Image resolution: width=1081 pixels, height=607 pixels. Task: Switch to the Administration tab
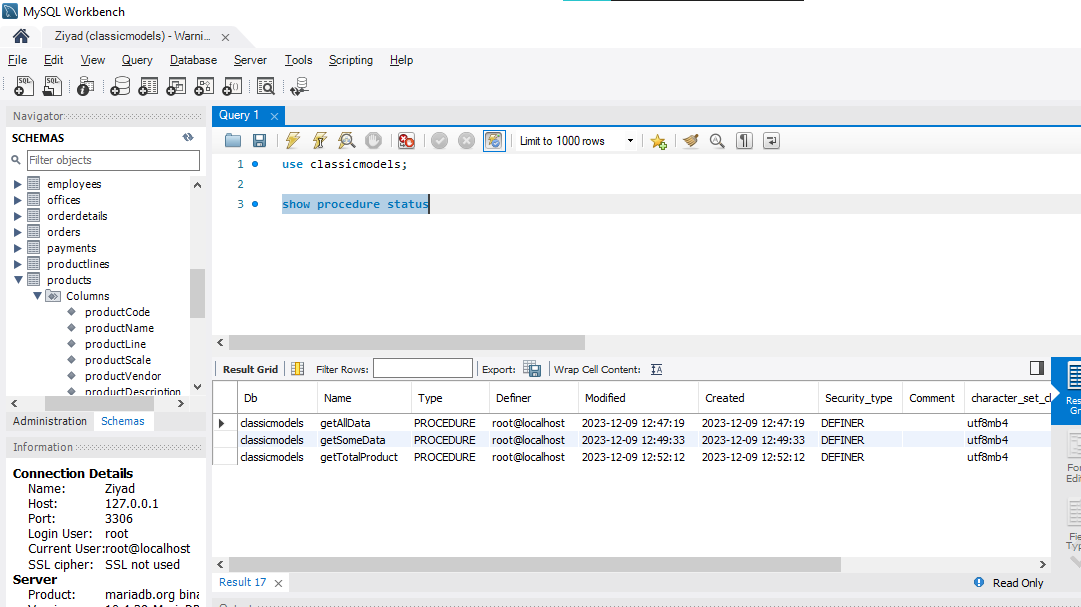point(50,421)
